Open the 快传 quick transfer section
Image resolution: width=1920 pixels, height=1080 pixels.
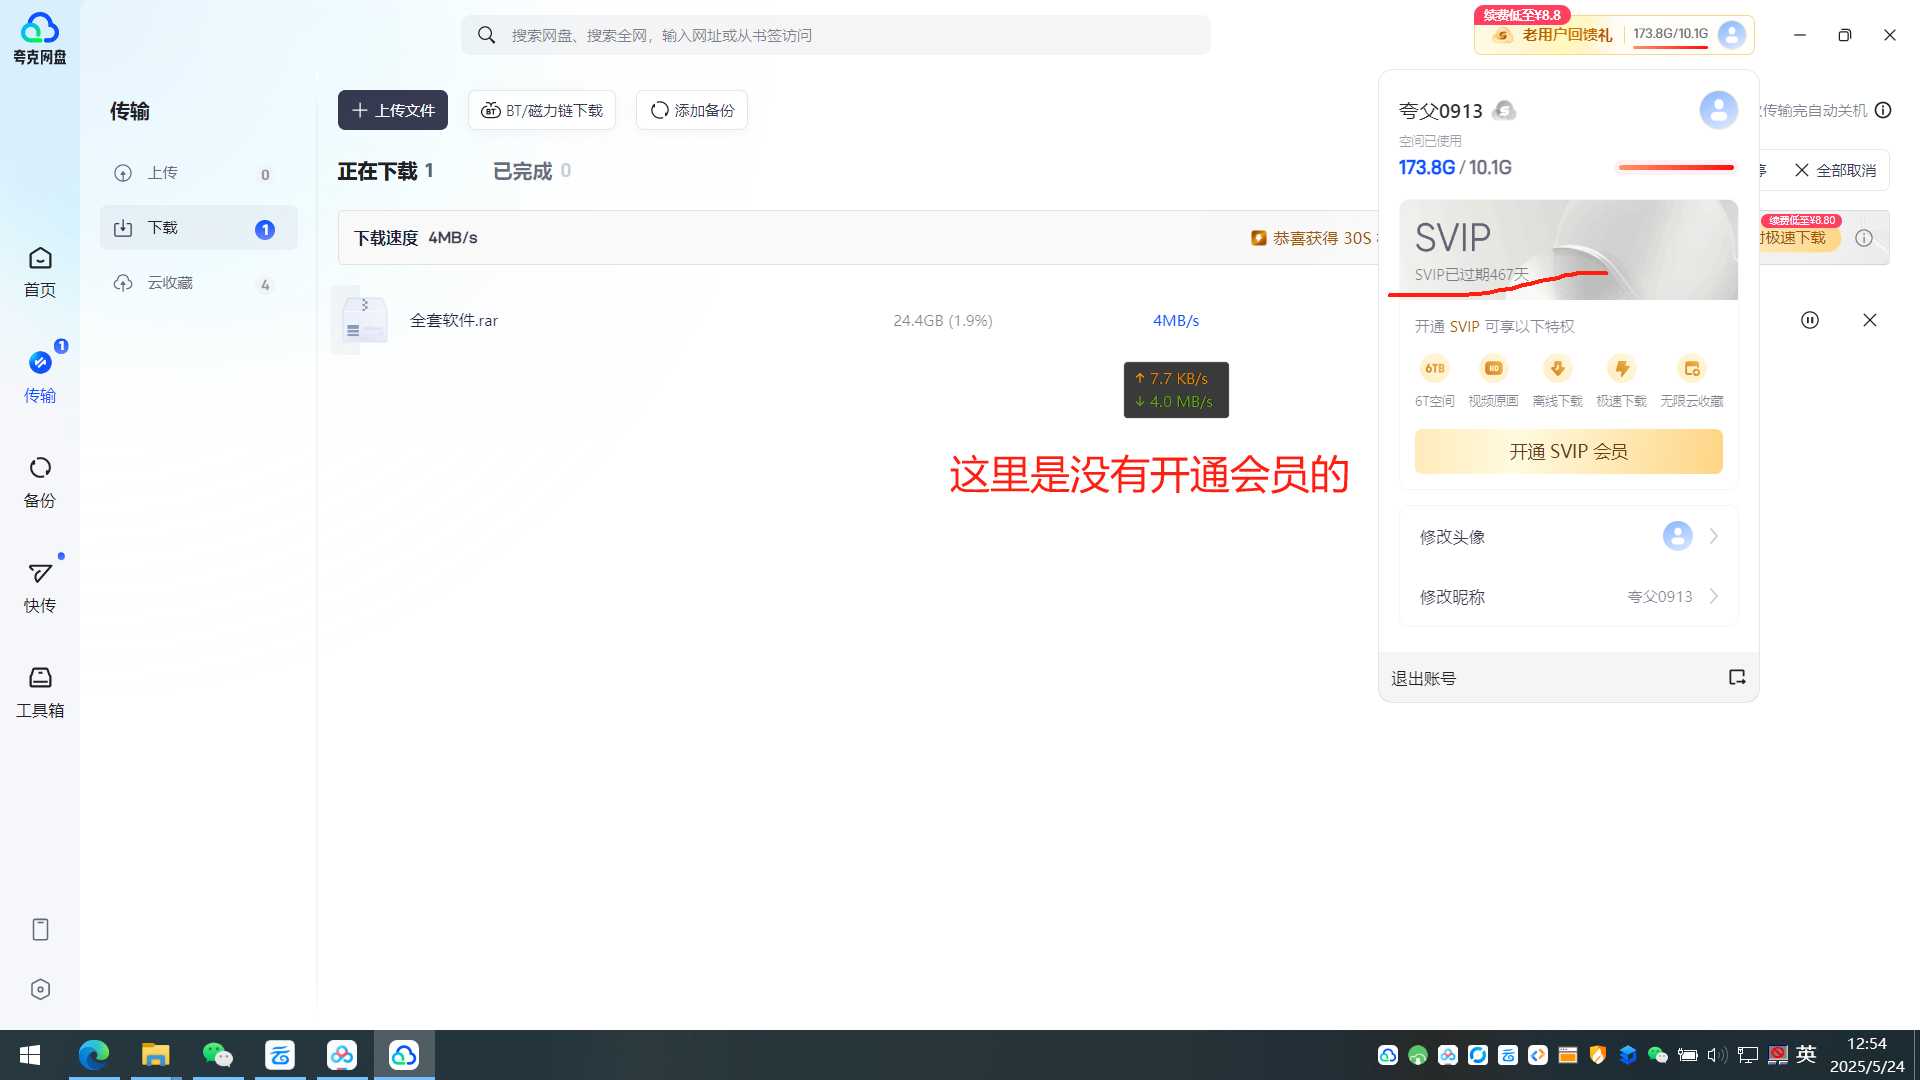click(40, 587)
